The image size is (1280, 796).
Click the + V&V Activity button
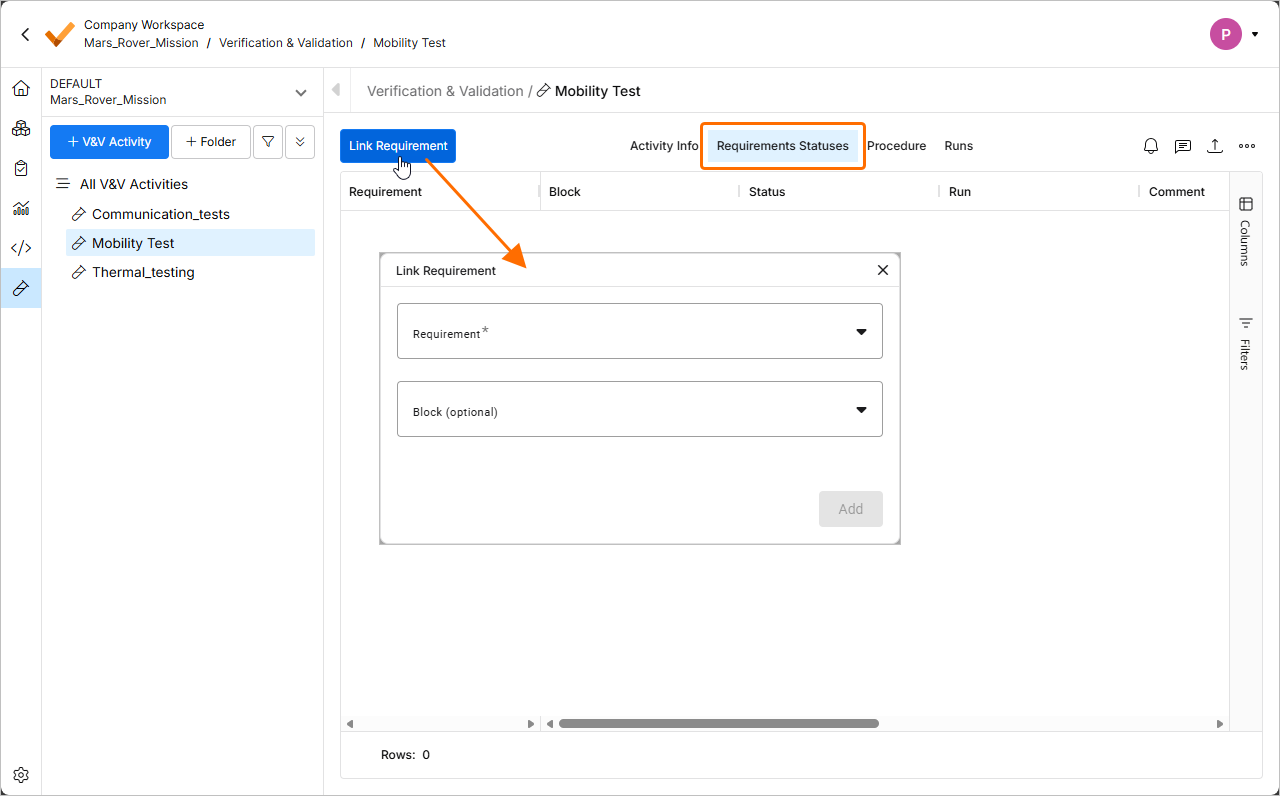(109, 142)
